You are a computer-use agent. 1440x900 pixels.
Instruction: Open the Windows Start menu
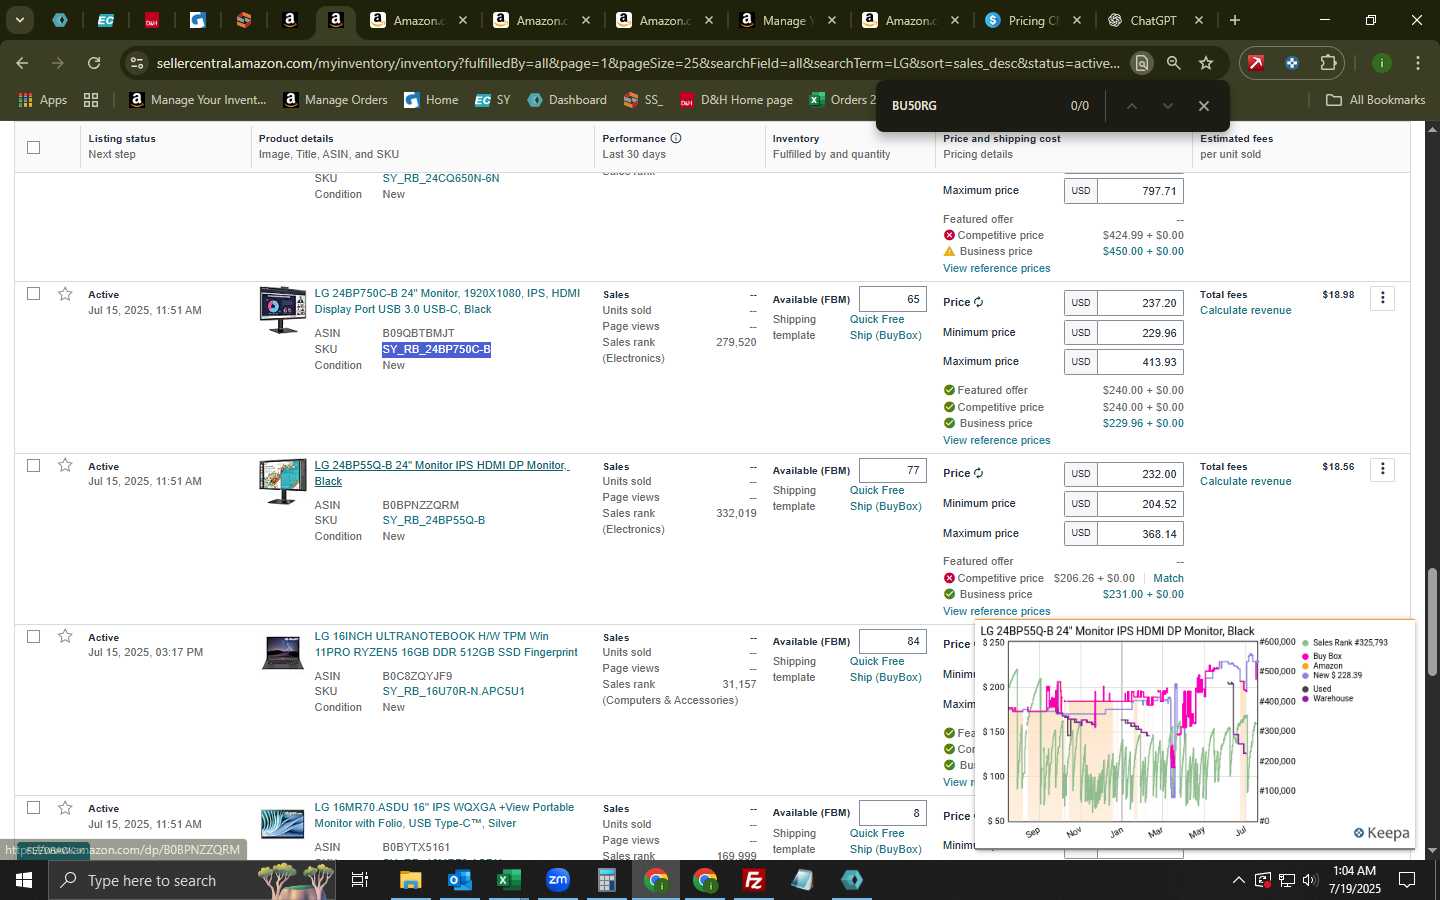click(x=24, y=880)
